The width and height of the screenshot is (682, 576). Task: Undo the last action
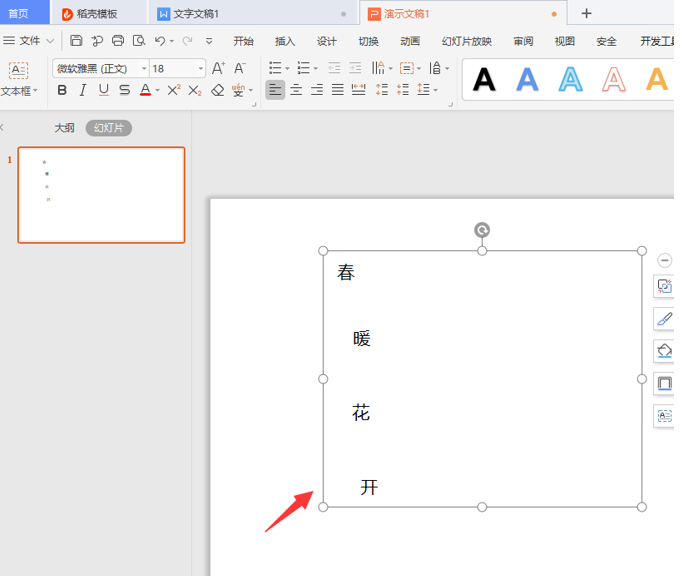click(x=160, y=41)
